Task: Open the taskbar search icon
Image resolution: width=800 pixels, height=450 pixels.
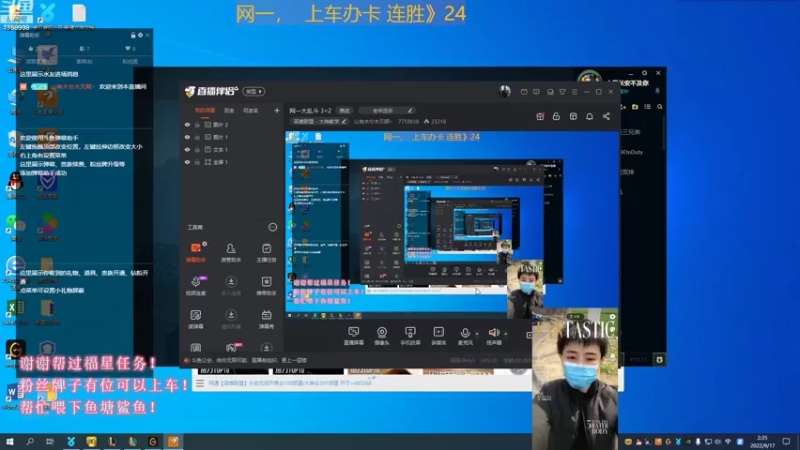Action: 30,441
